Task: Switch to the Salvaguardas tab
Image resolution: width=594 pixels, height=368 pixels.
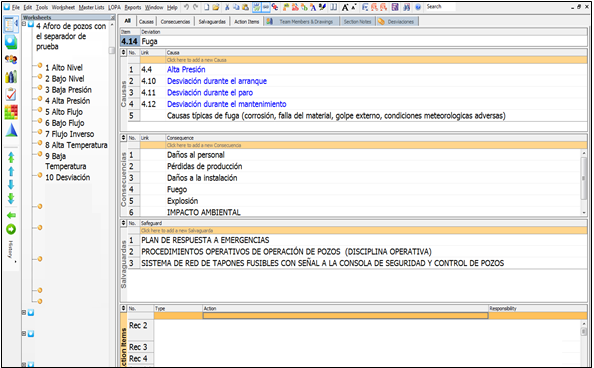Action: coord(212,22)
